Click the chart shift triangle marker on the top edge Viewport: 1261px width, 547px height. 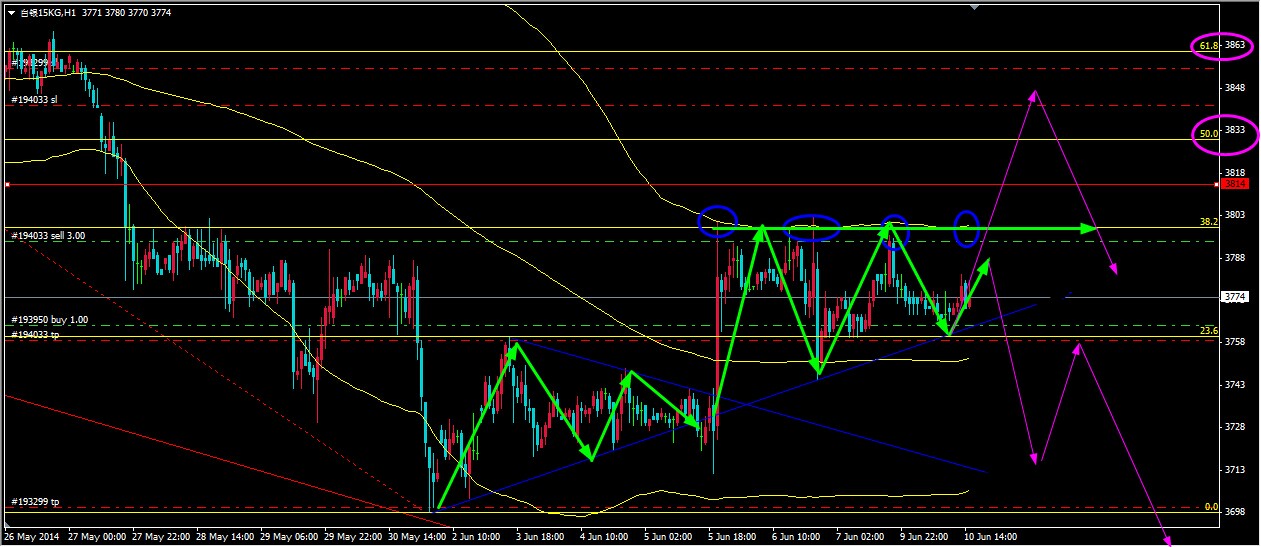click(x=975, y=7)
